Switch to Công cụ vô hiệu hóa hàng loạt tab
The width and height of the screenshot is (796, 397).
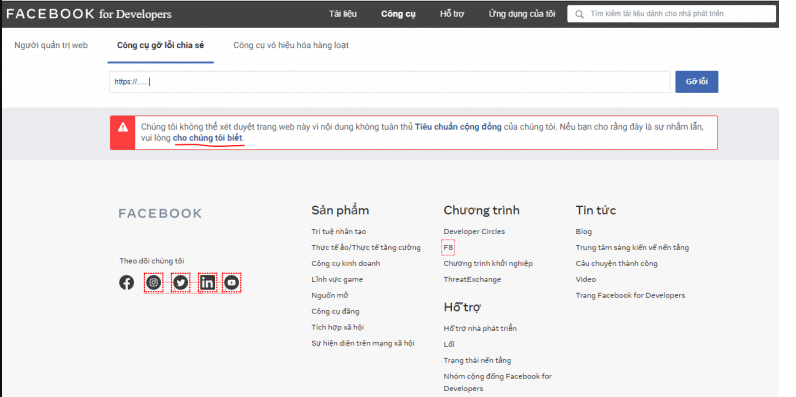pyautogui.click(x=291, y=45)
